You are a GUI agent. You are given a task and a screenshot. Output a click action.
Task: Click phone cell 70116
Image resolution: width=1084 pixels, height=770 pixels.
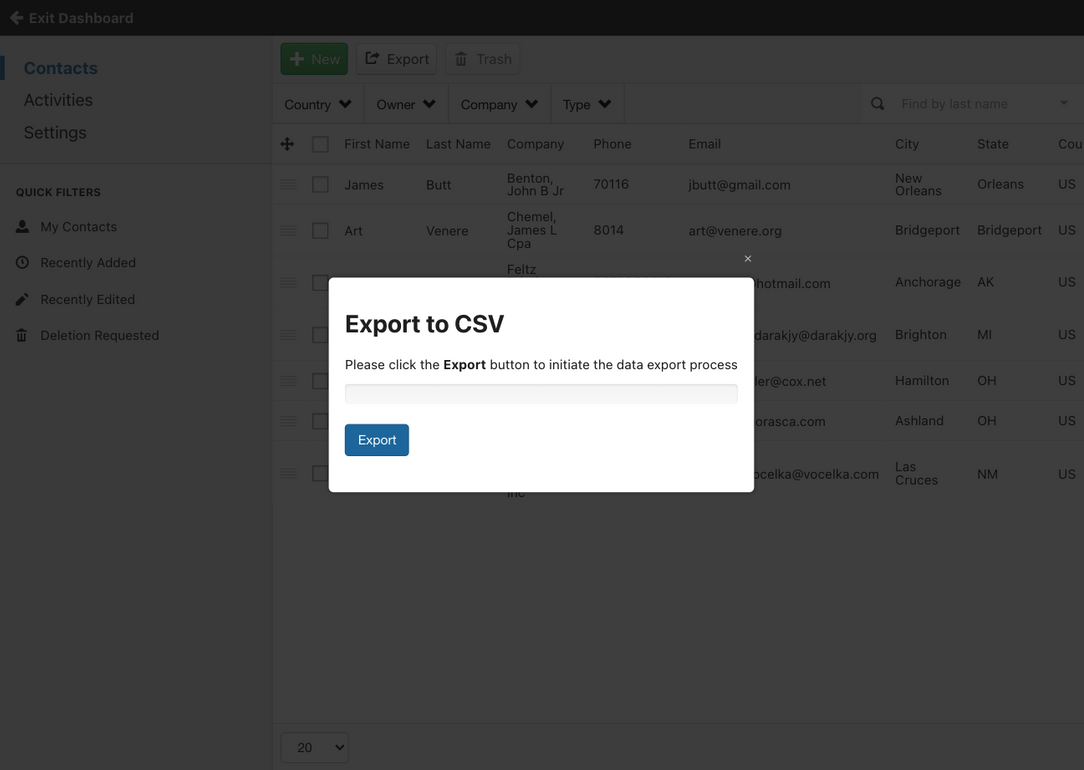[x=611, y=184]
